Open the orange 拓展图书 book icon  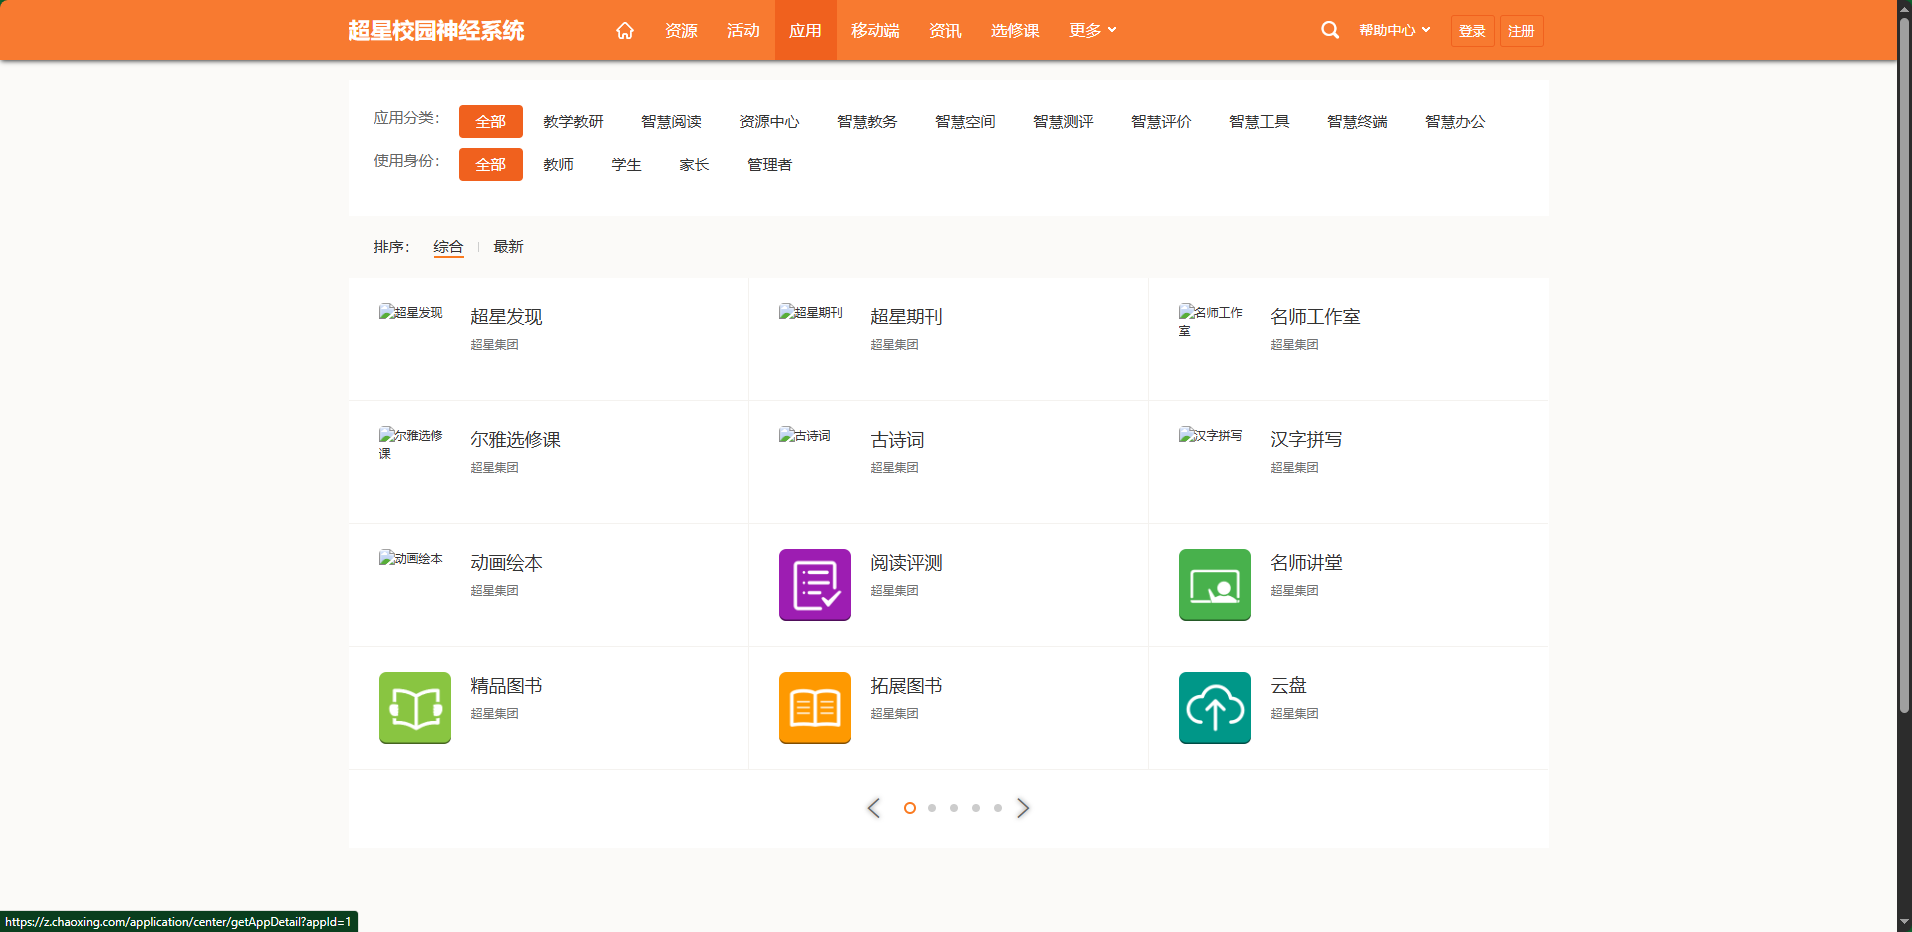814,708
